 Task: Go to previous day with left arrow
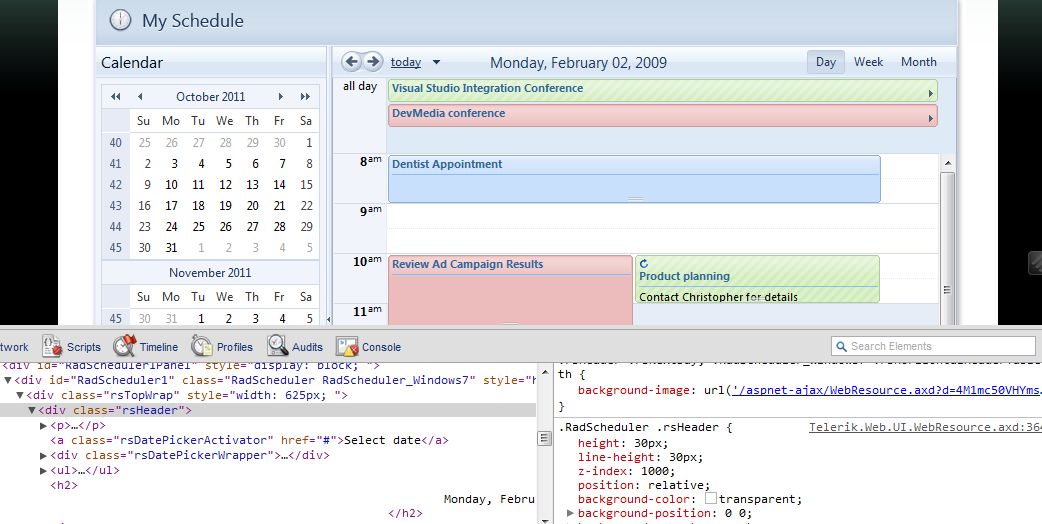pos(351,62)
